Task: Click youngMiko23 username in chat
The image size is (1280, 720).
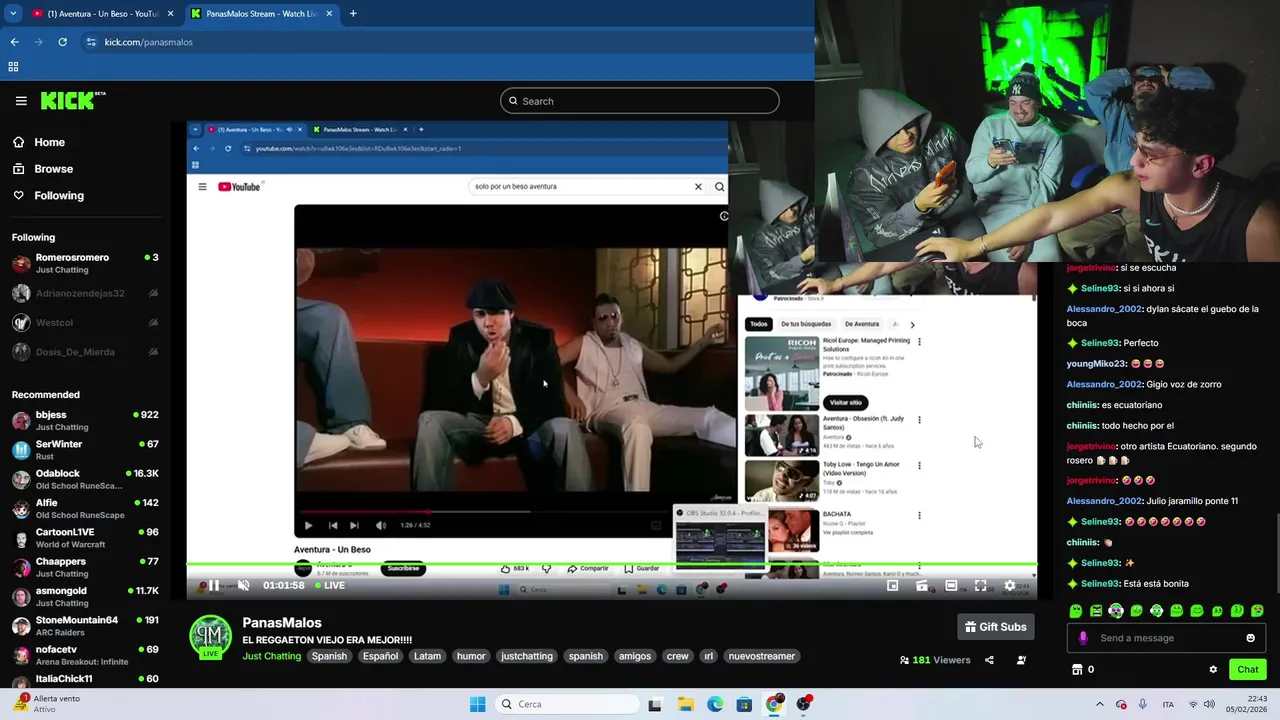Action: [1096, 364]
